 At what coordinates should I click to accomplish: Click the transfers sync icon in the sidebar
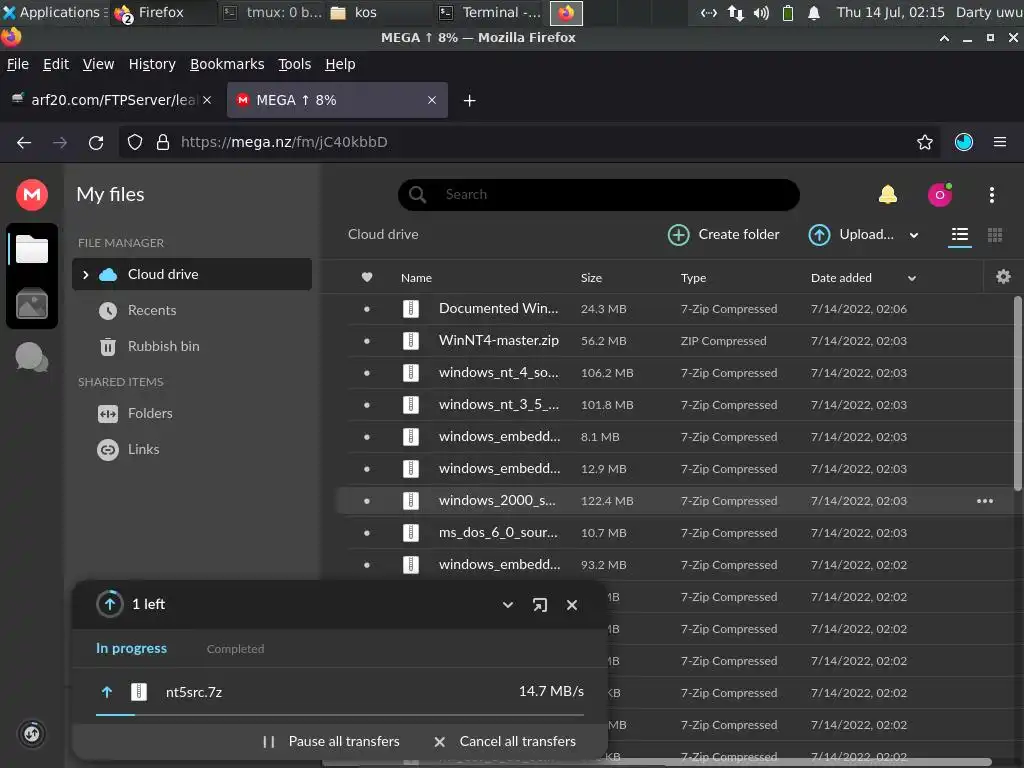(31, 734)
